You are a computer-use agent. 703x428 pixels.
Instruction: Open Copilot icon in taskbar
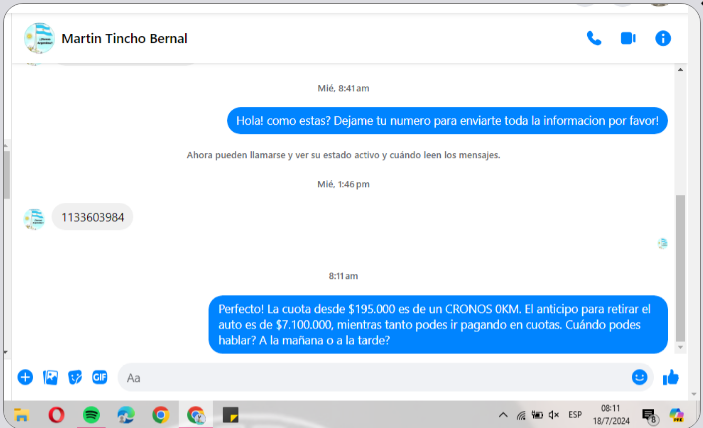(x=676, y=415)
